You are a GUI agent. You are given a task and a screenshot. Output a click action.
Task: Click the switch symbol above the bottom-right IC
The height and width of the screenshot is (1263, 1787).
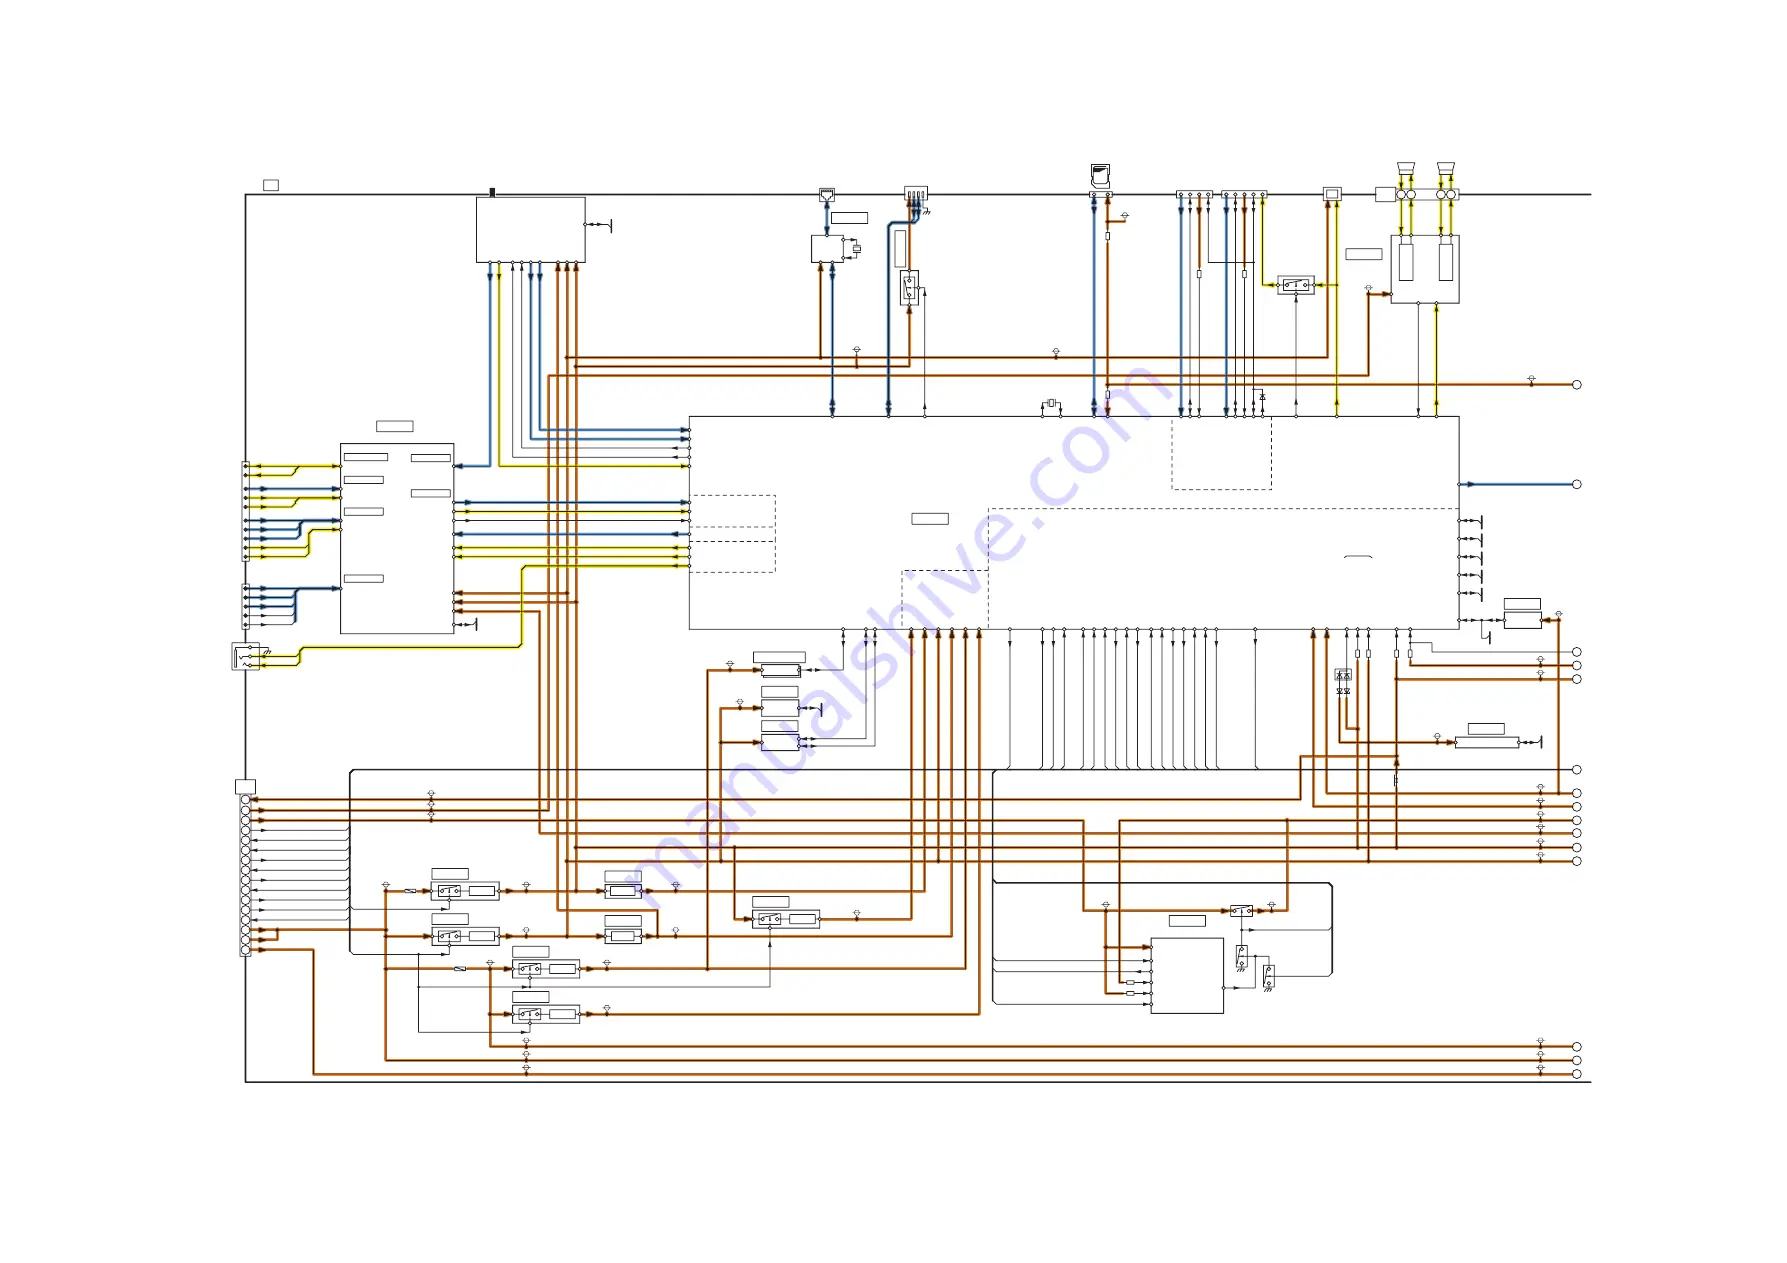[x=1241, y=911]
